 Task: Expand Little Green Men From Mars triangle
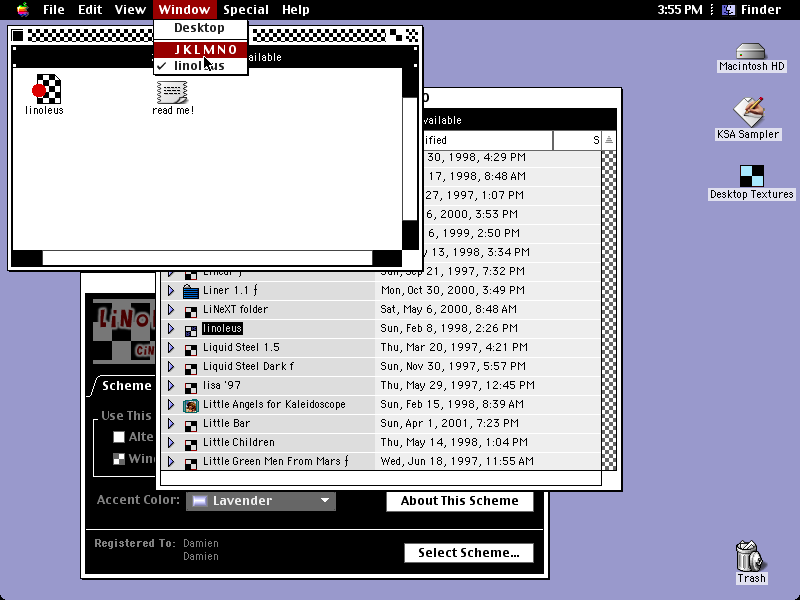pyautogui.click(x=171, y=461)
